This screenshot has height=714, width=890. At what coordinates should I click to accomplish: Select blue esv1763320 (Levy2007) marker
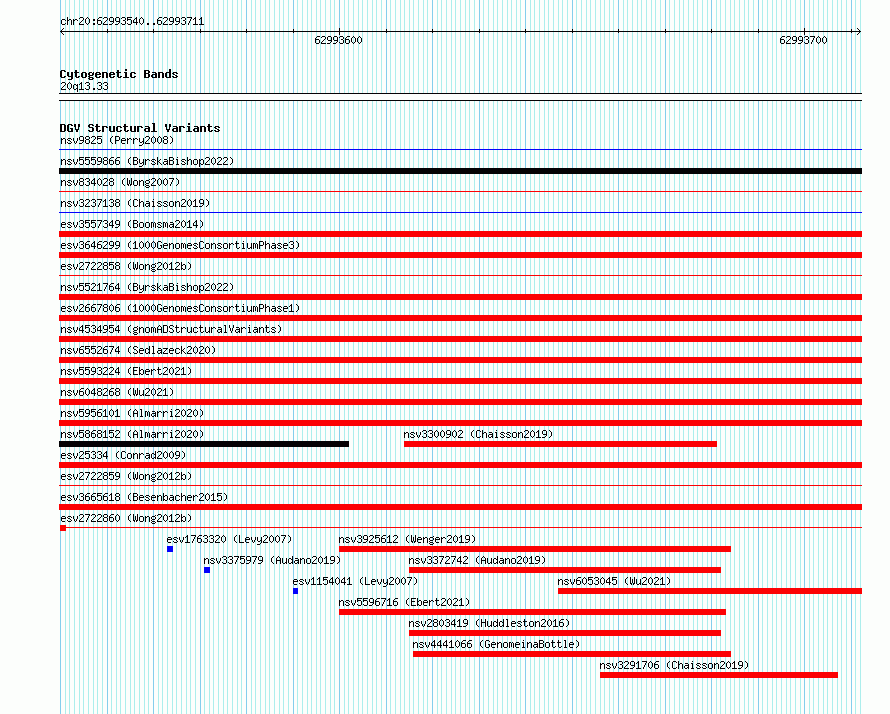click(x=170, y=549)
